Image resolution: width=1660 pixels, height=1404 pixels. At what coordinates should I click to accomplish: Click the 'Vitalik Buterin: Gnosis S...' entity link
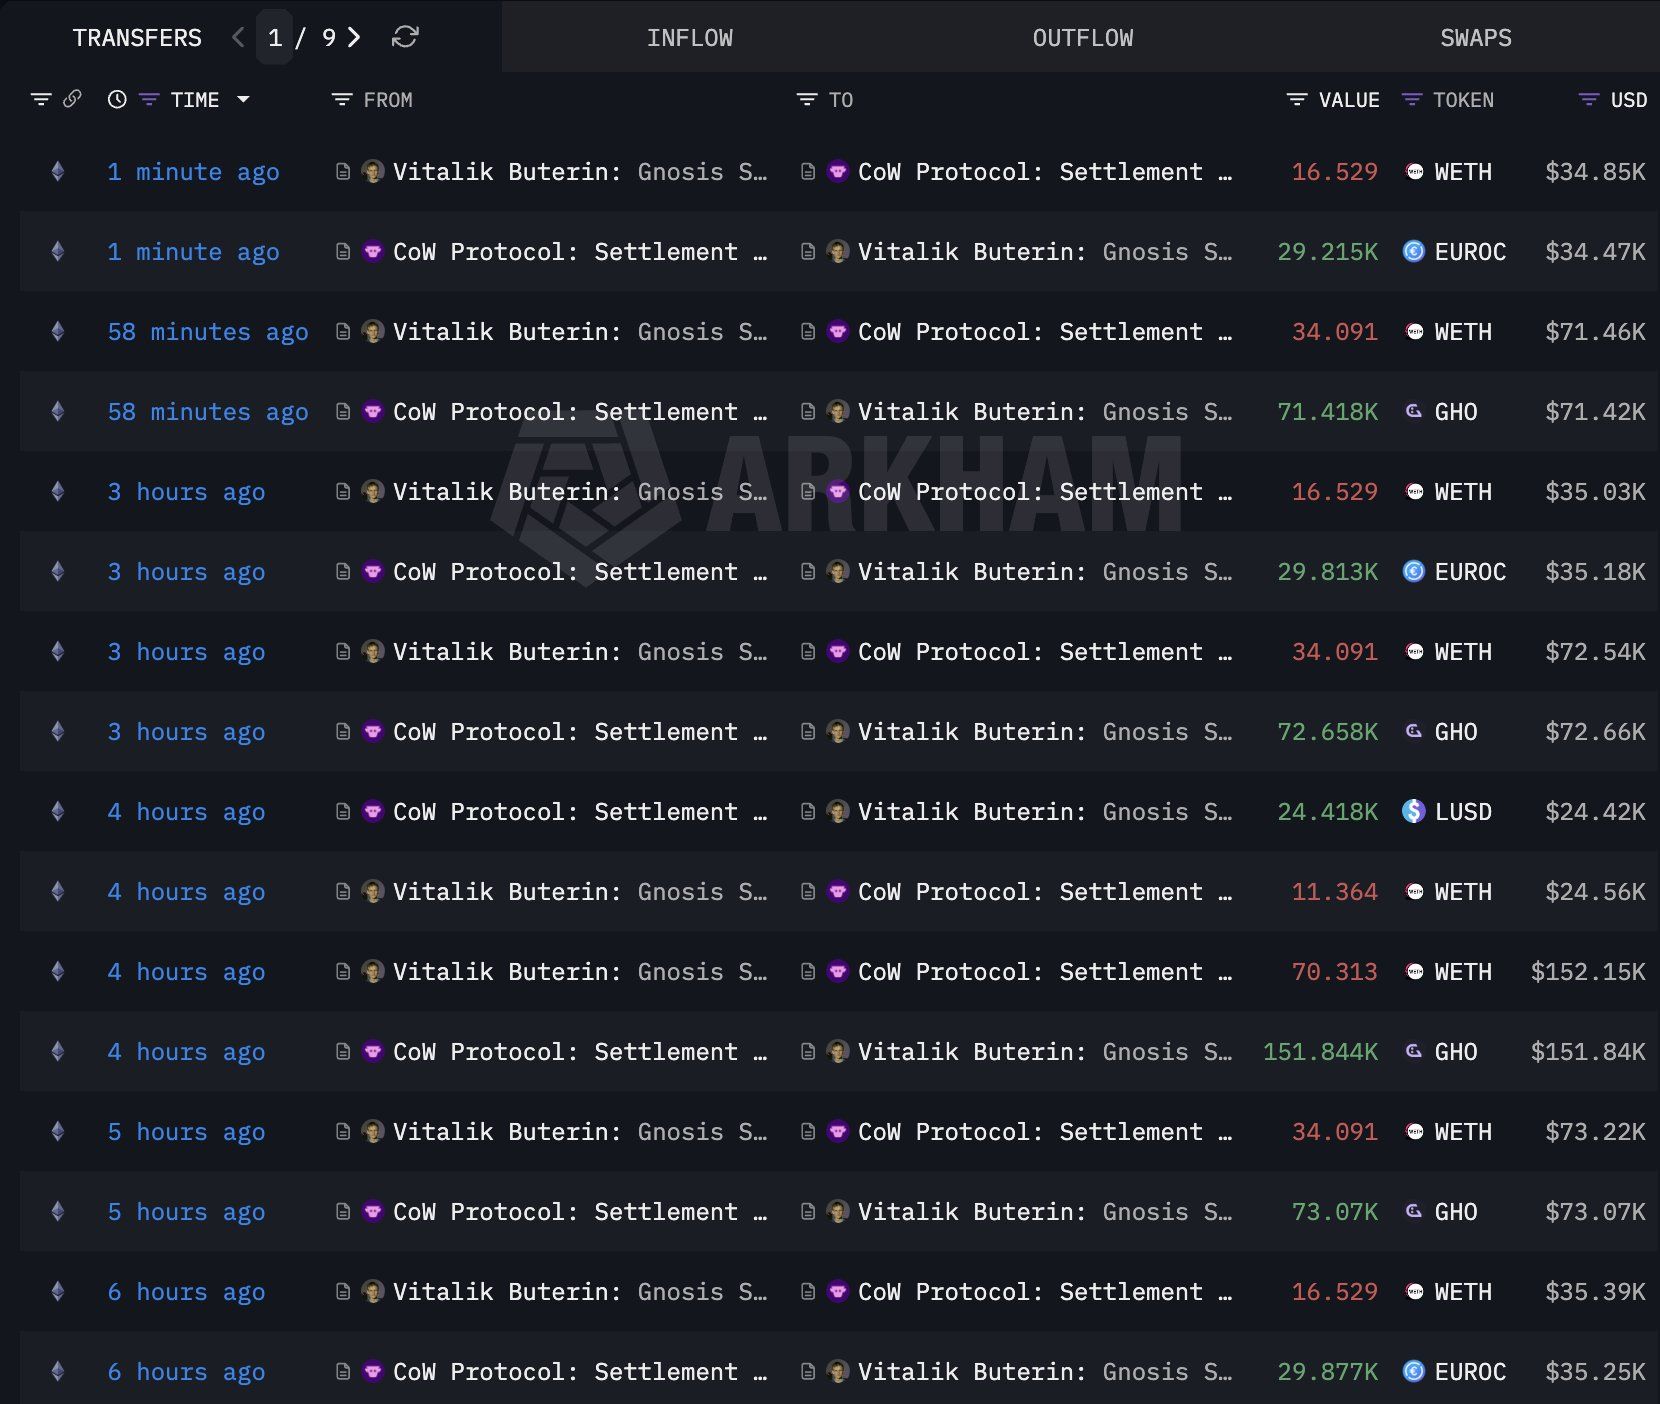coord(580,171)
